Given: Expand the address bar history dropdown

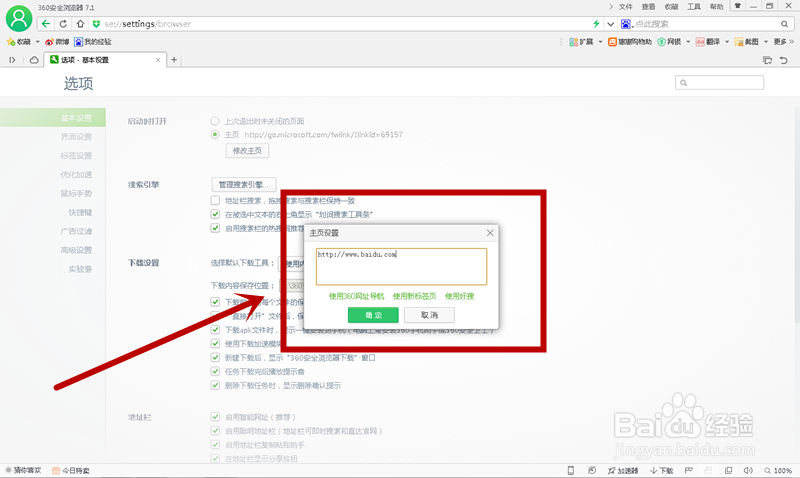Looking at the screenshot, I should [610, 24].
